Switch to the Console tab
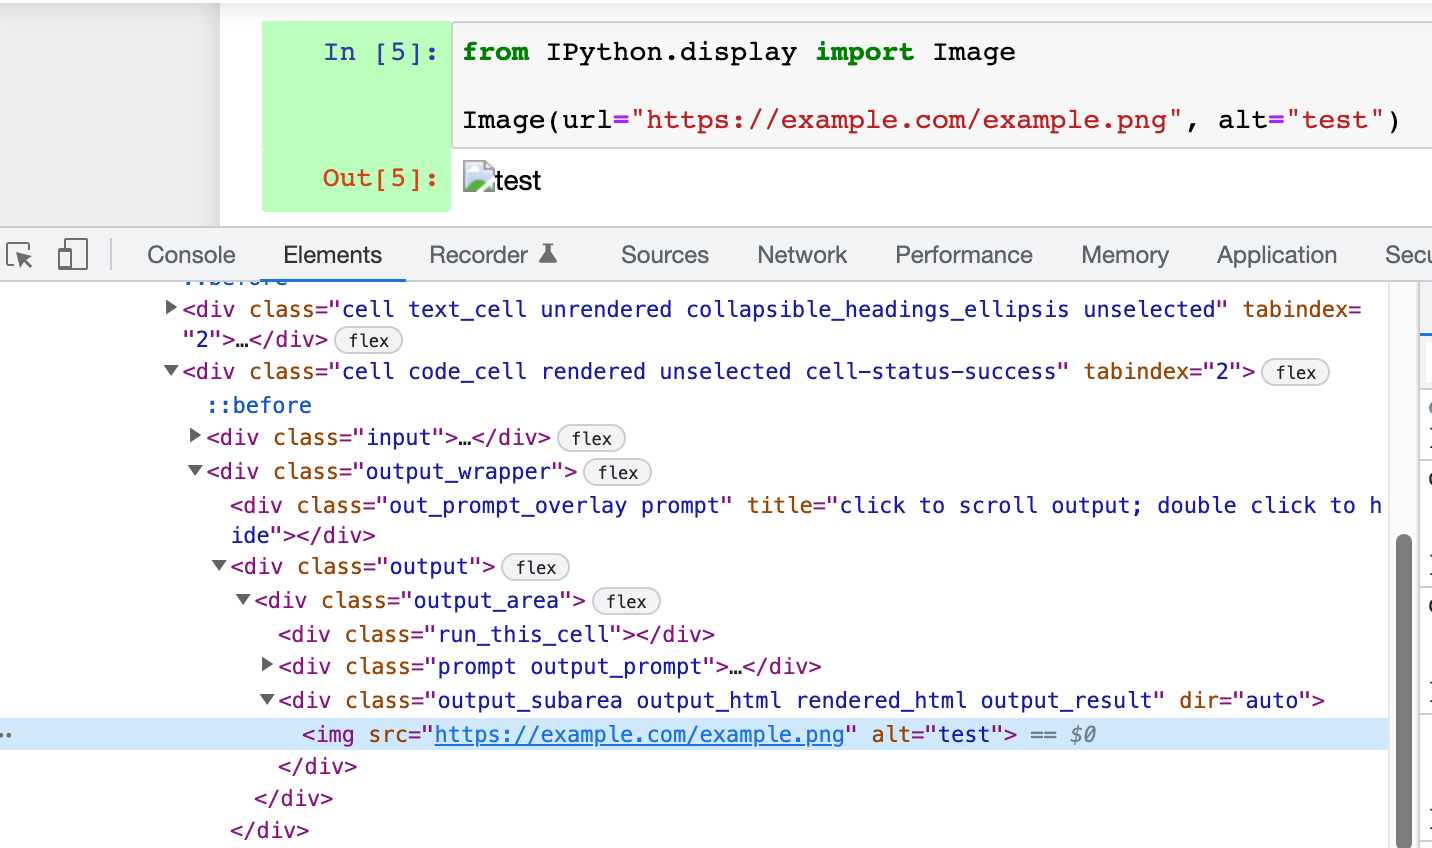Image resolution: width=1432 pixels, height=848 pixels. (190, 255)
